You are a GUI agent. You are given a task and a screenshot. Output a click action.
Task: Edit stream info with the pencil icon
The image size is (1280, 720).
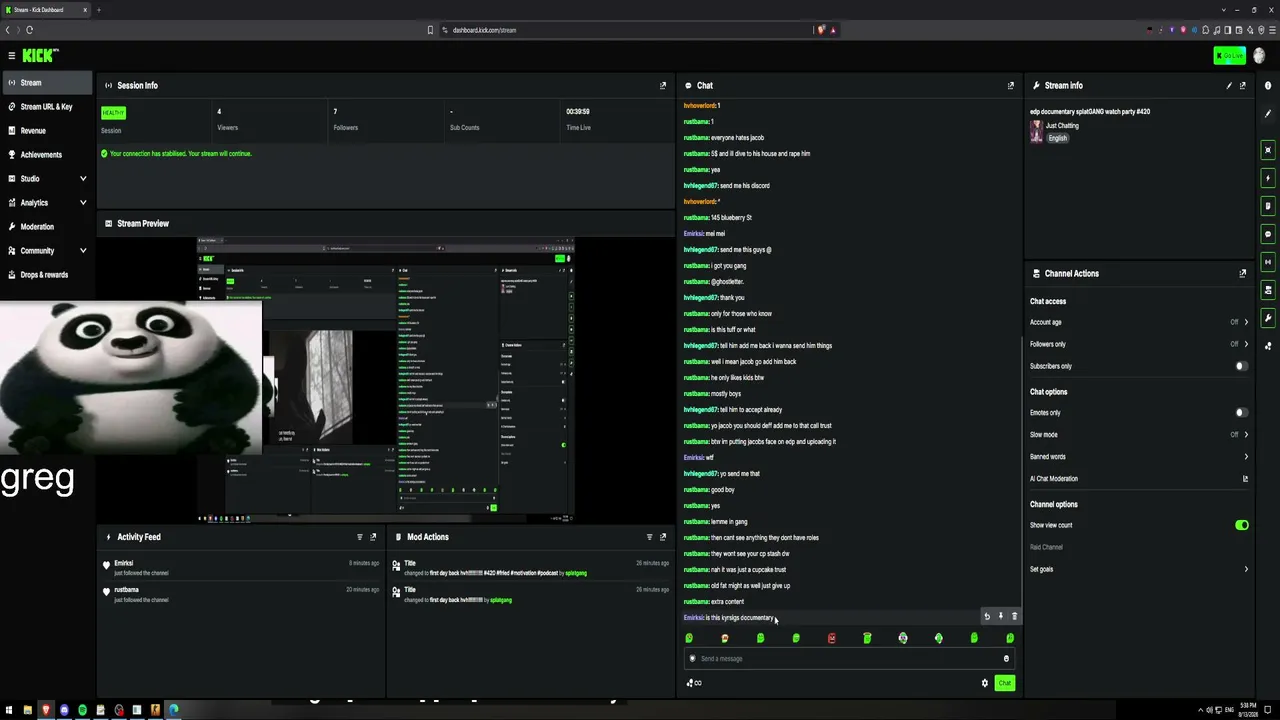click(x=1229, y=86)
